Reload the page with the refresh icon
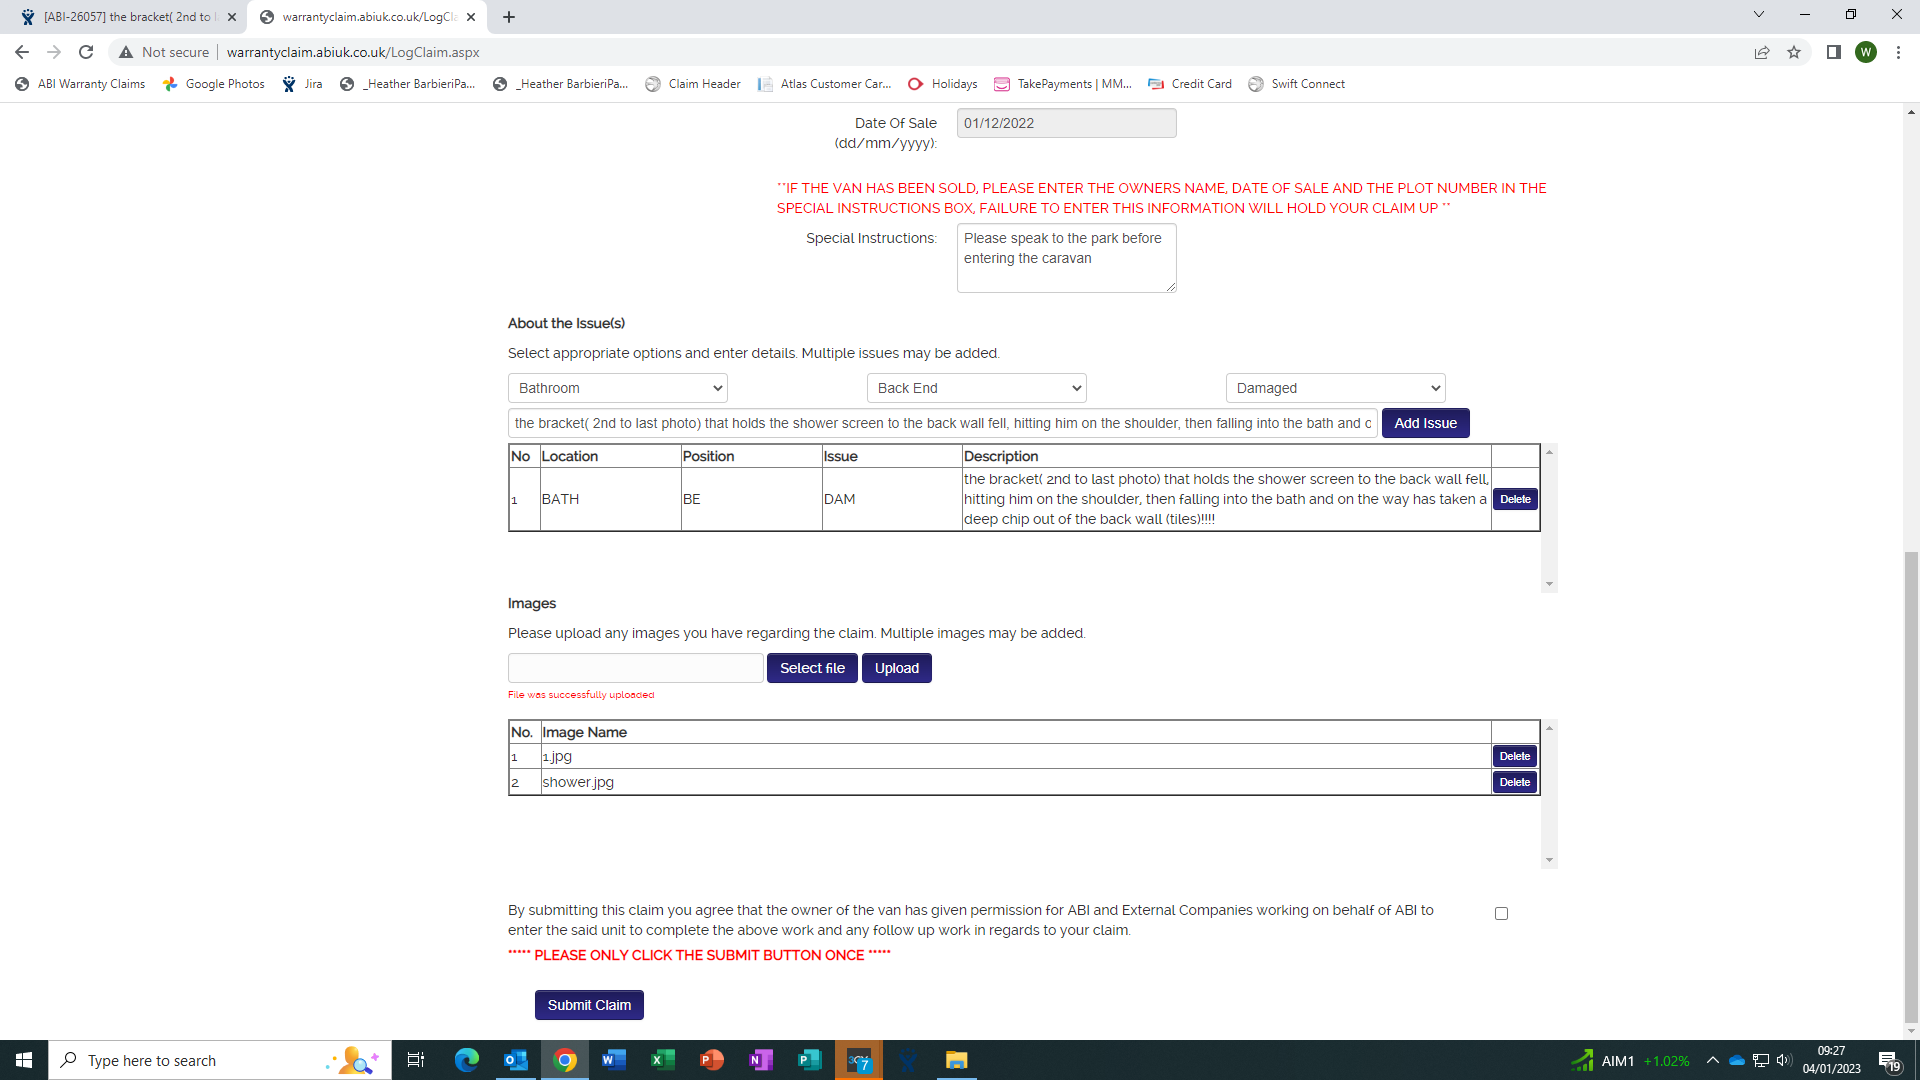This screenshot has width=1920, height=1080. pyautogui.click(x=86, y=52)
